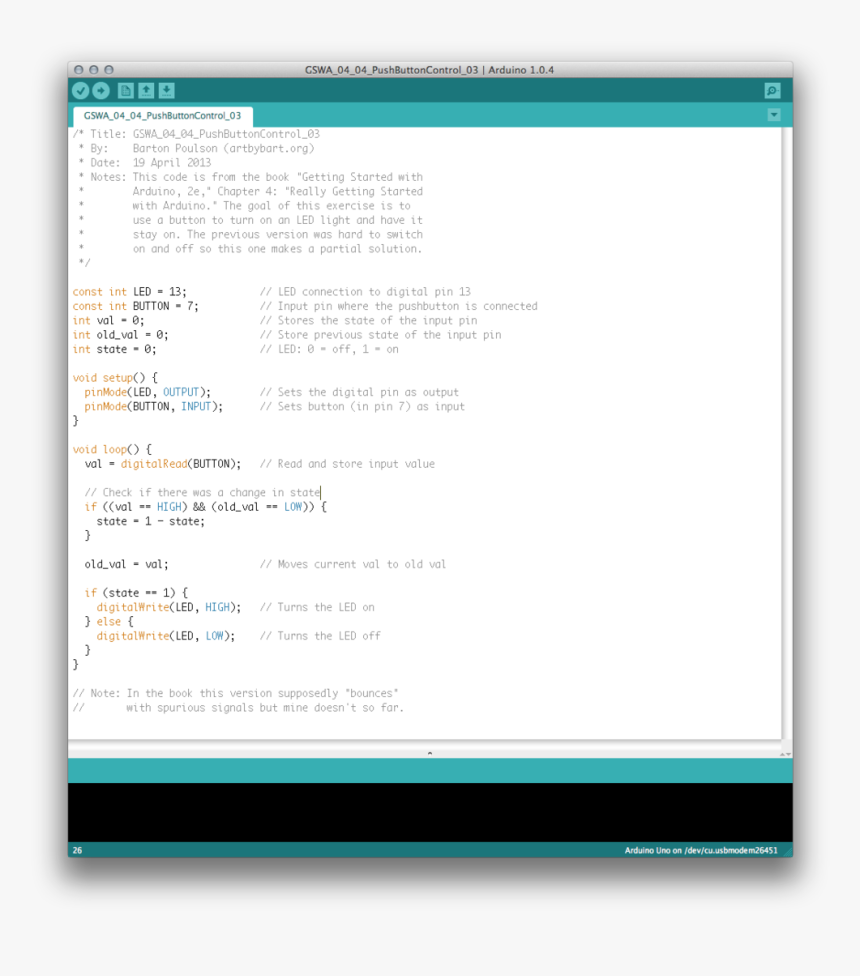Click the line number 26 in status bar
Image resolution: width=860 pixels, height=976 pixels.
click(x=77, y=850)
